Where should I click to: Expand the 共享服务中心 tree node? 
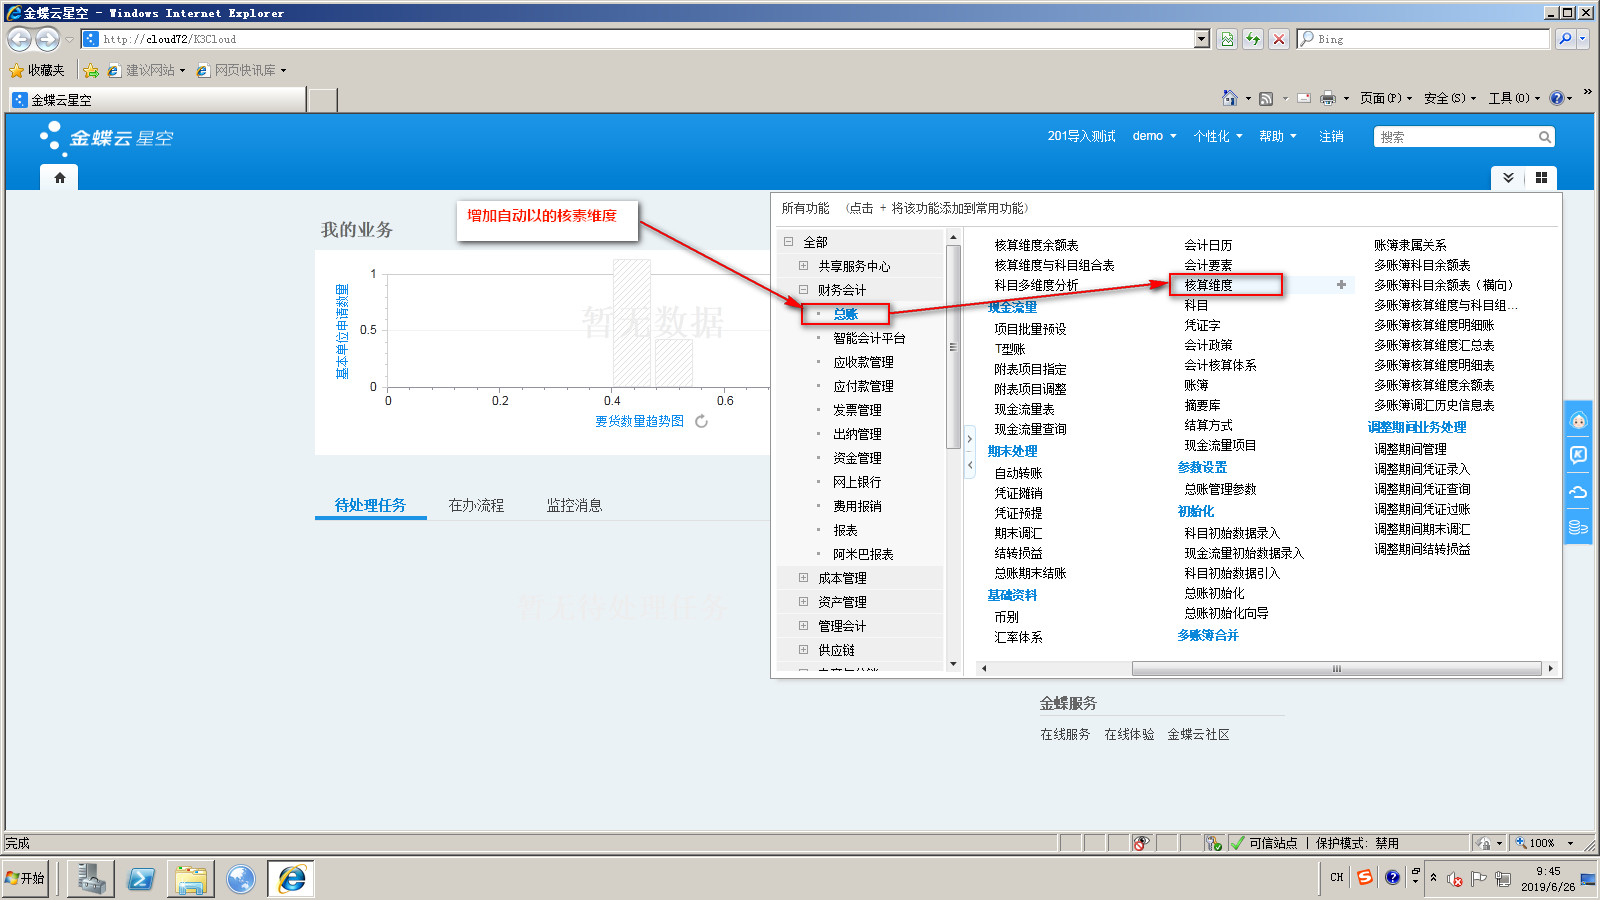coord(803,266)
